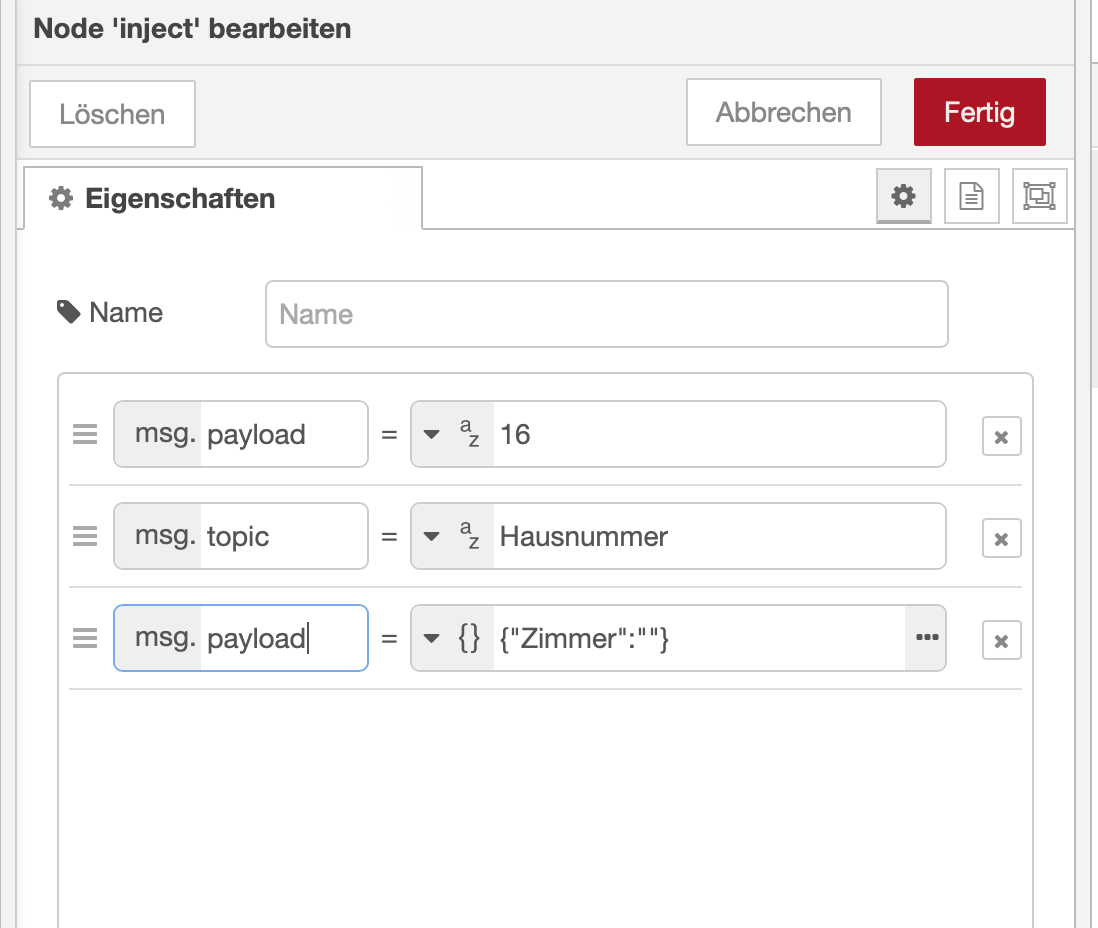Open the node properties gear icon

pos(904,196)
